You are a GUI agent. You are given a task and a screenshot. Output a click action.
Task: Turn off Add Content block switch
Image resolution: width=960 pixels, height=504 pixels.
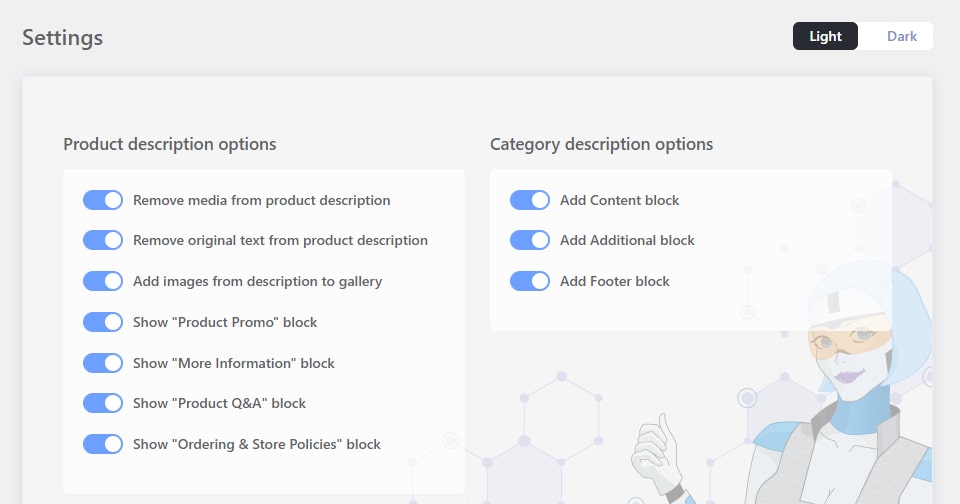(x=530, y=200)
